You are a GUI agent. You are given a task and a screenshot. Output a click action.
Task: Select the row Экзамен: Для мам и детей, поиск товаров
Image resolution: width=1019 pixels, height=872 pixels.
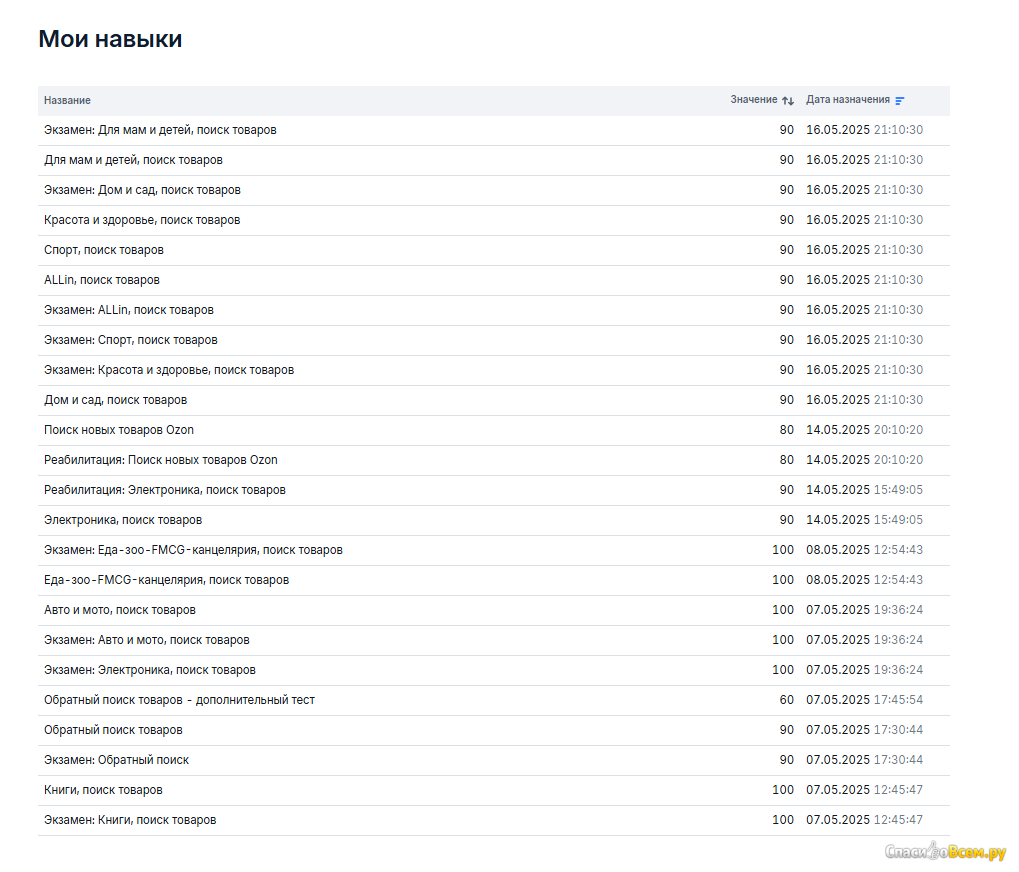(494, 131)
